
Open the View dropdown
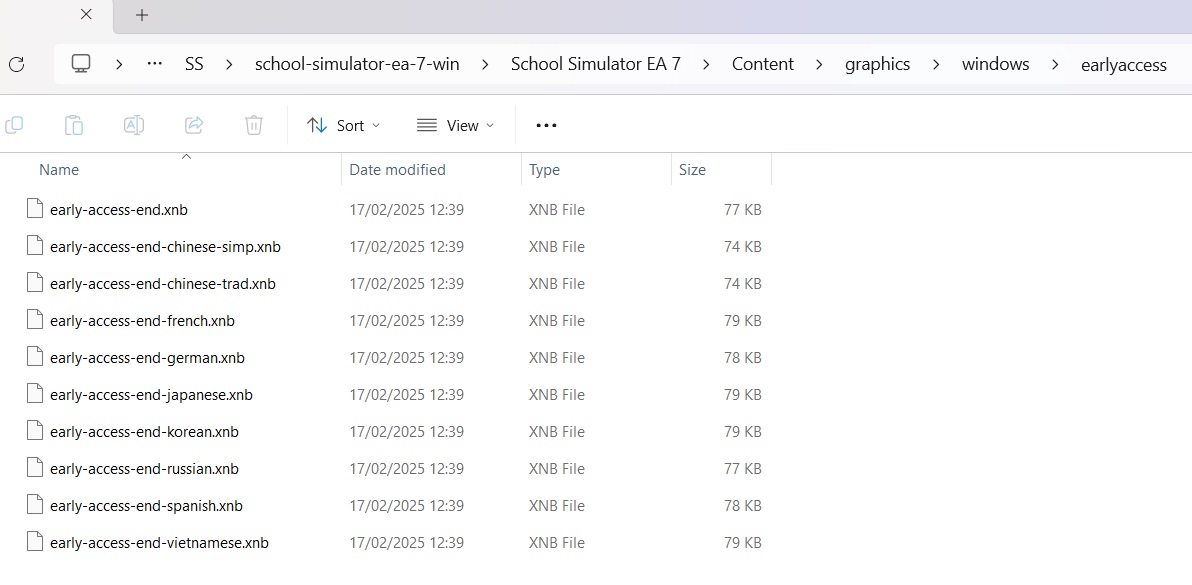(456, 125)
